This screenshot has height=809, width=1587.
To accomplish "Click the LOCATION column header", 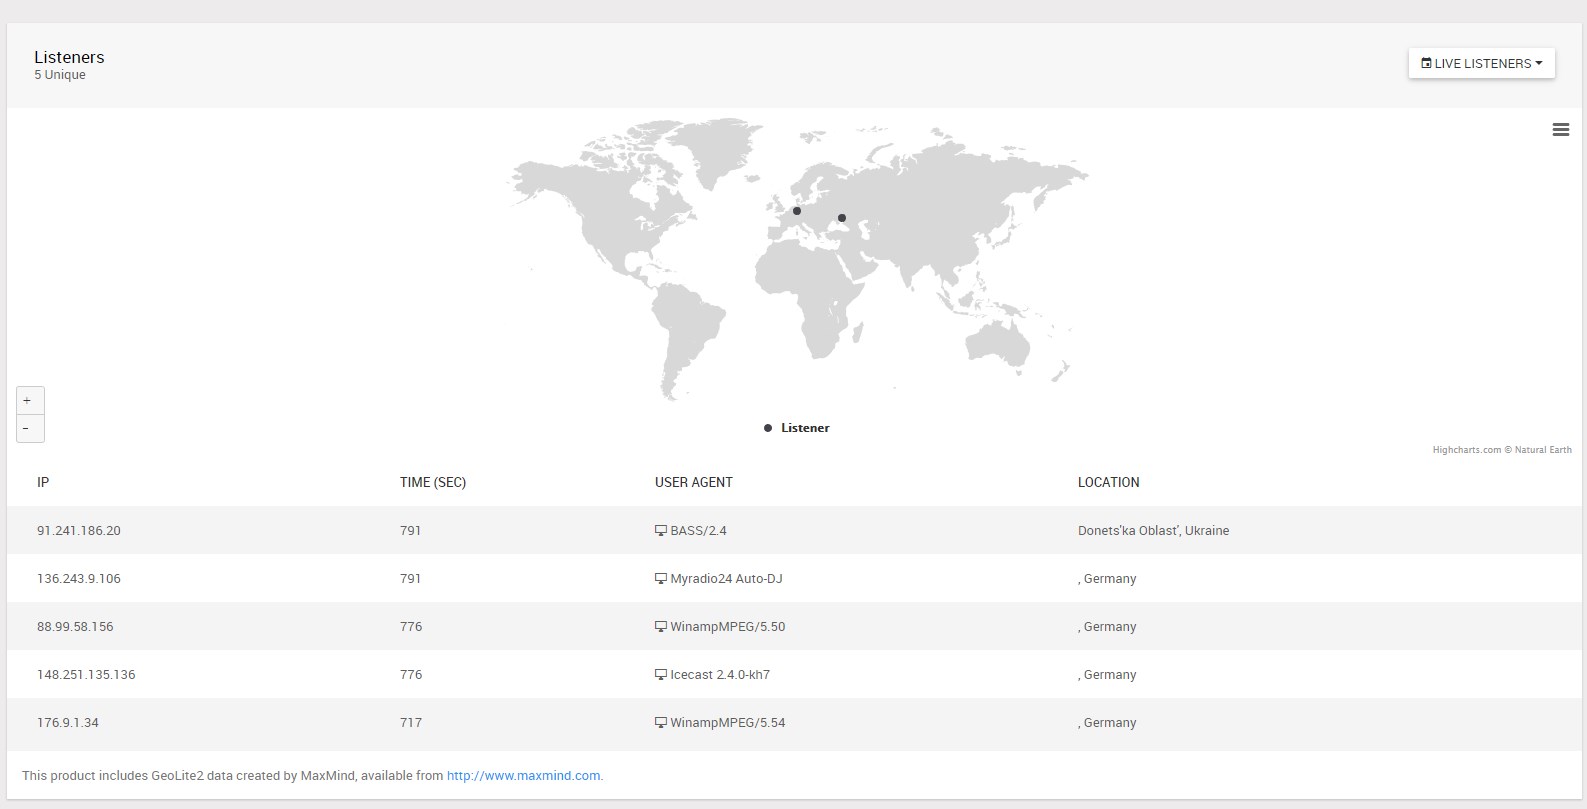I will click(x=1109, y=482).
